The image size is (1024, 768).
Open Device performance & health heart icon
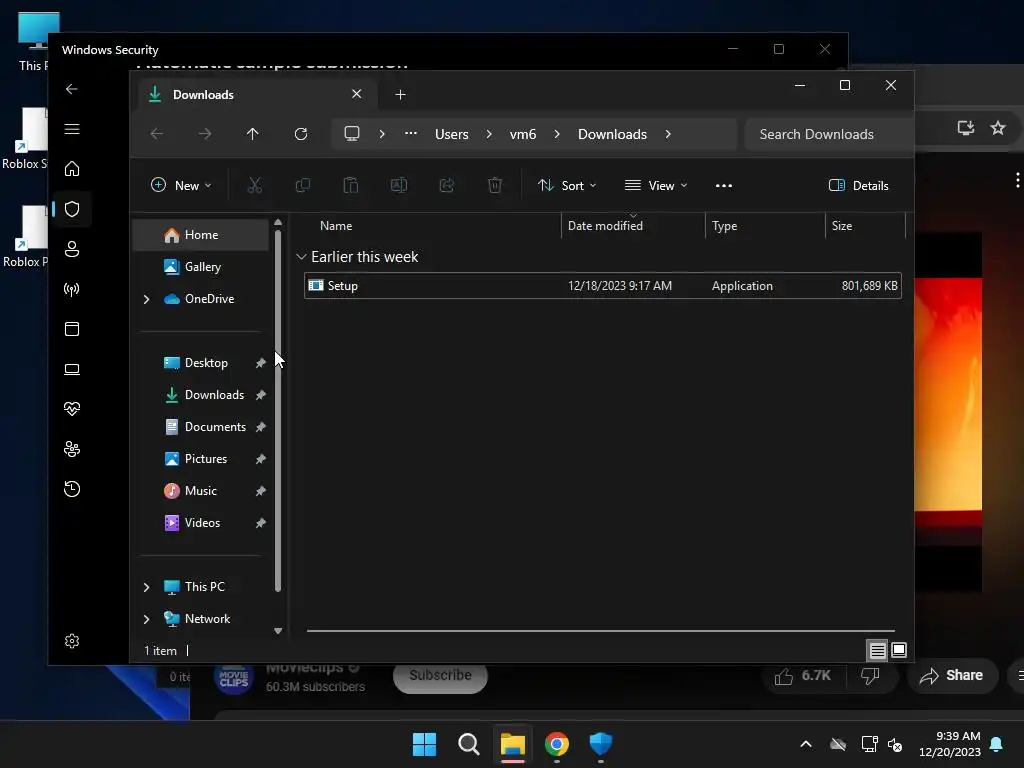tap(72, 409)
